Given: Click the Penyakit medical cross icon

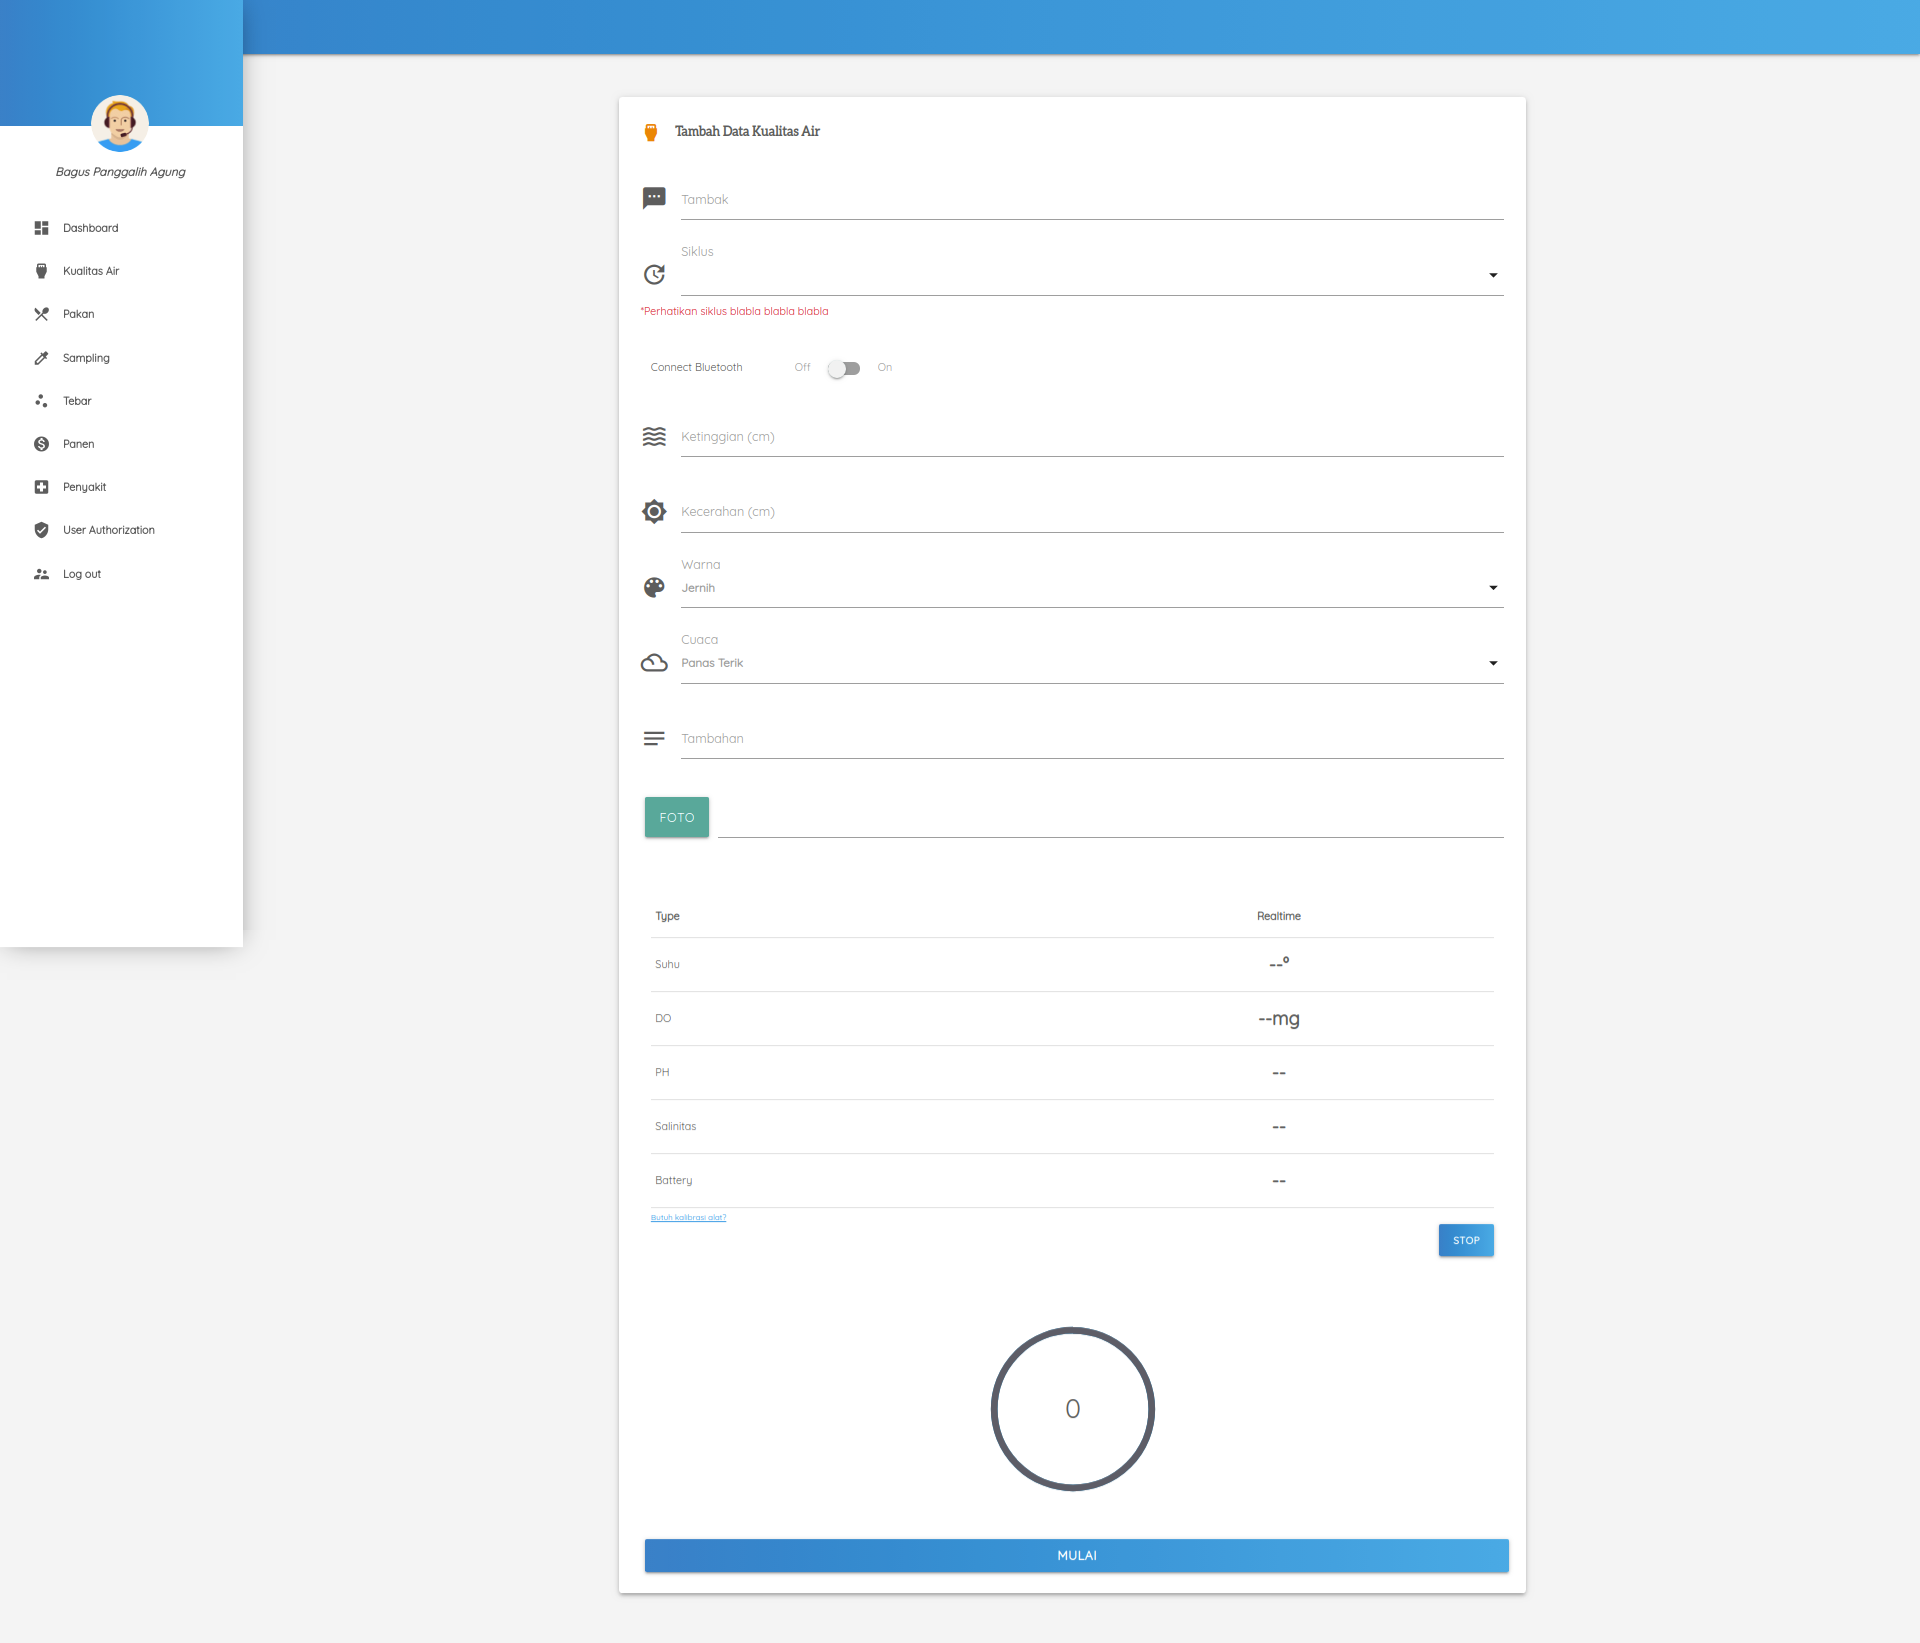Looking at the screenshot, I should [x=41, y=487].
